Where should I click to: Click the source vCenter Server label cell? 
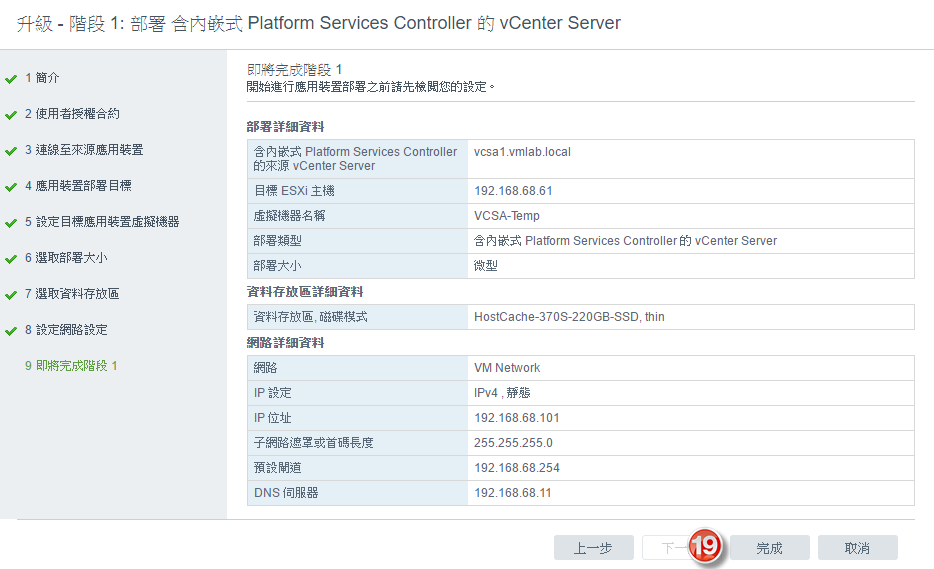[357, 159]
